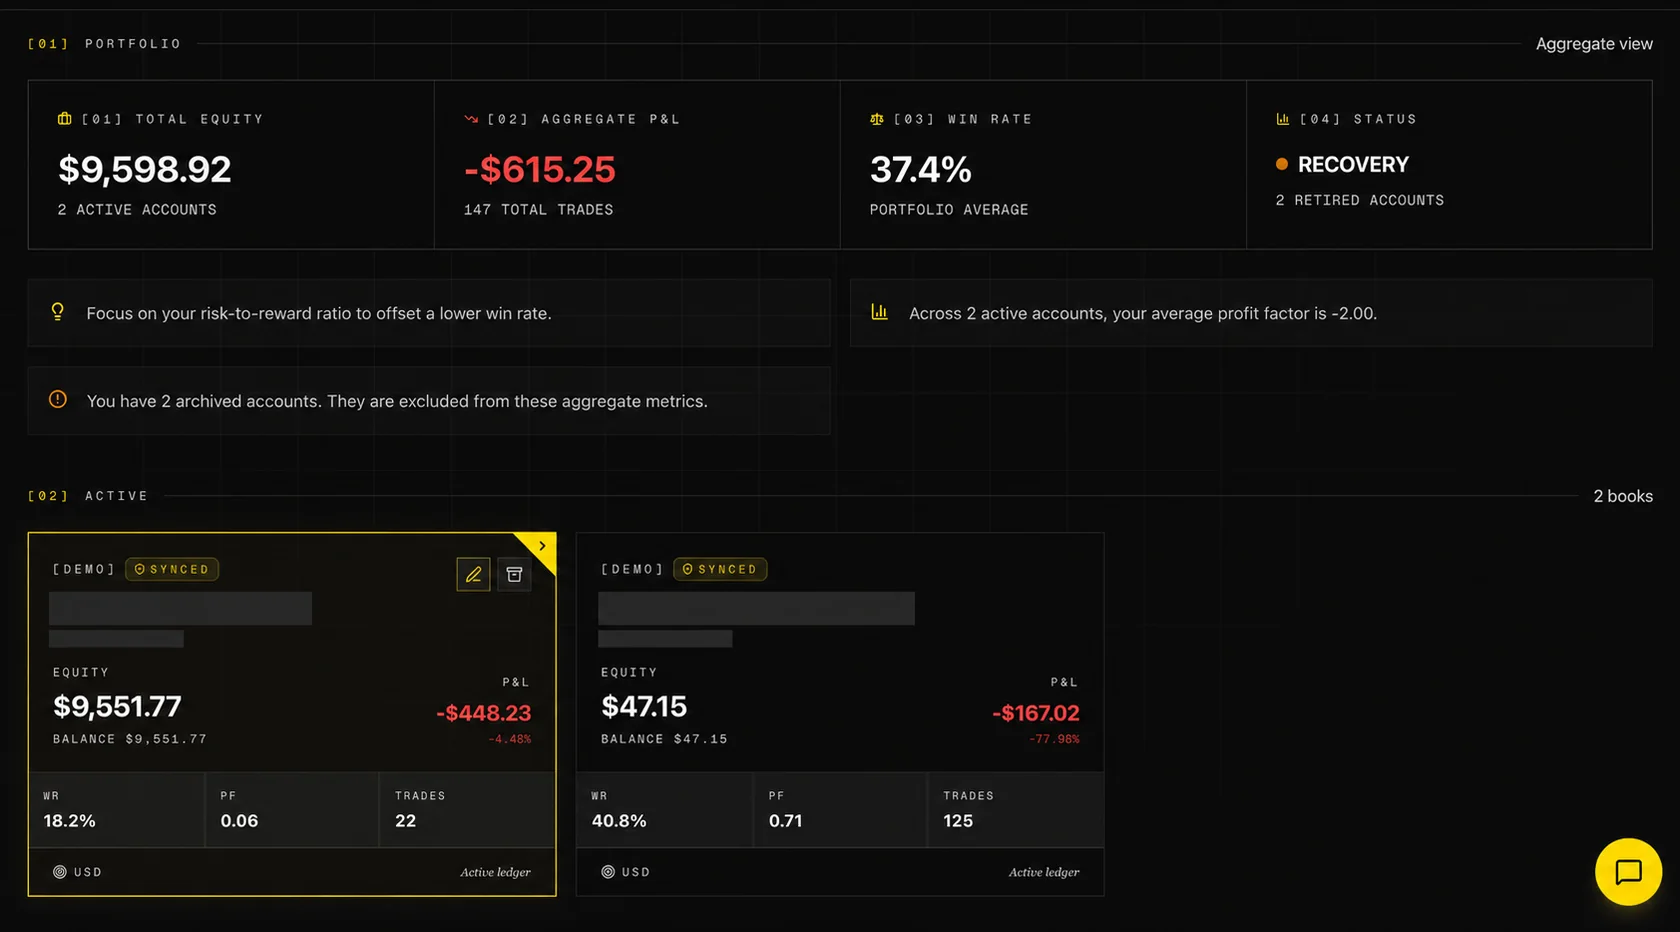This screenshot has height=932, width=1680.
Task: Click the archive box icon on first account
Action: click(x=514, y=574)
